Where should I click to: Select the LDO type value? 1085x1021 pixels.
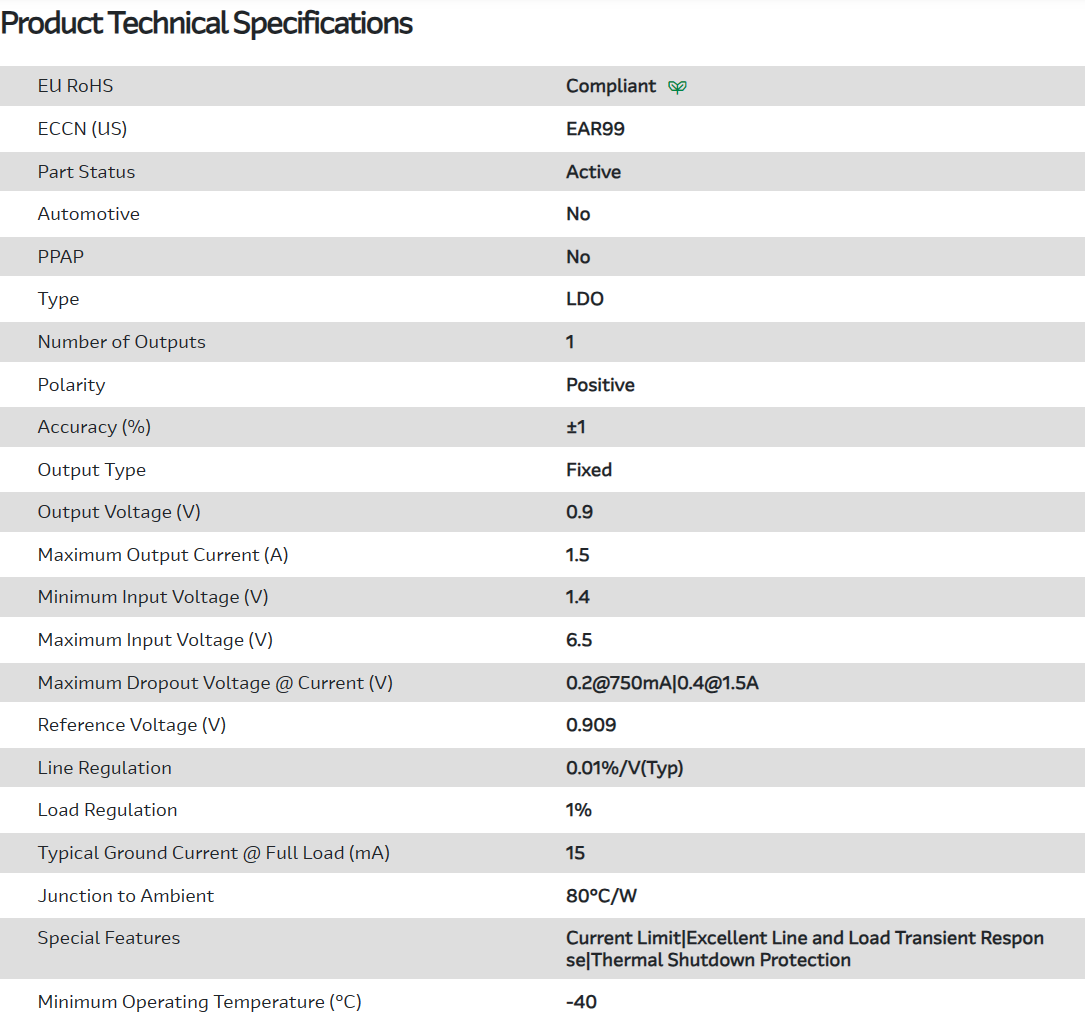(x=585, y=299)
